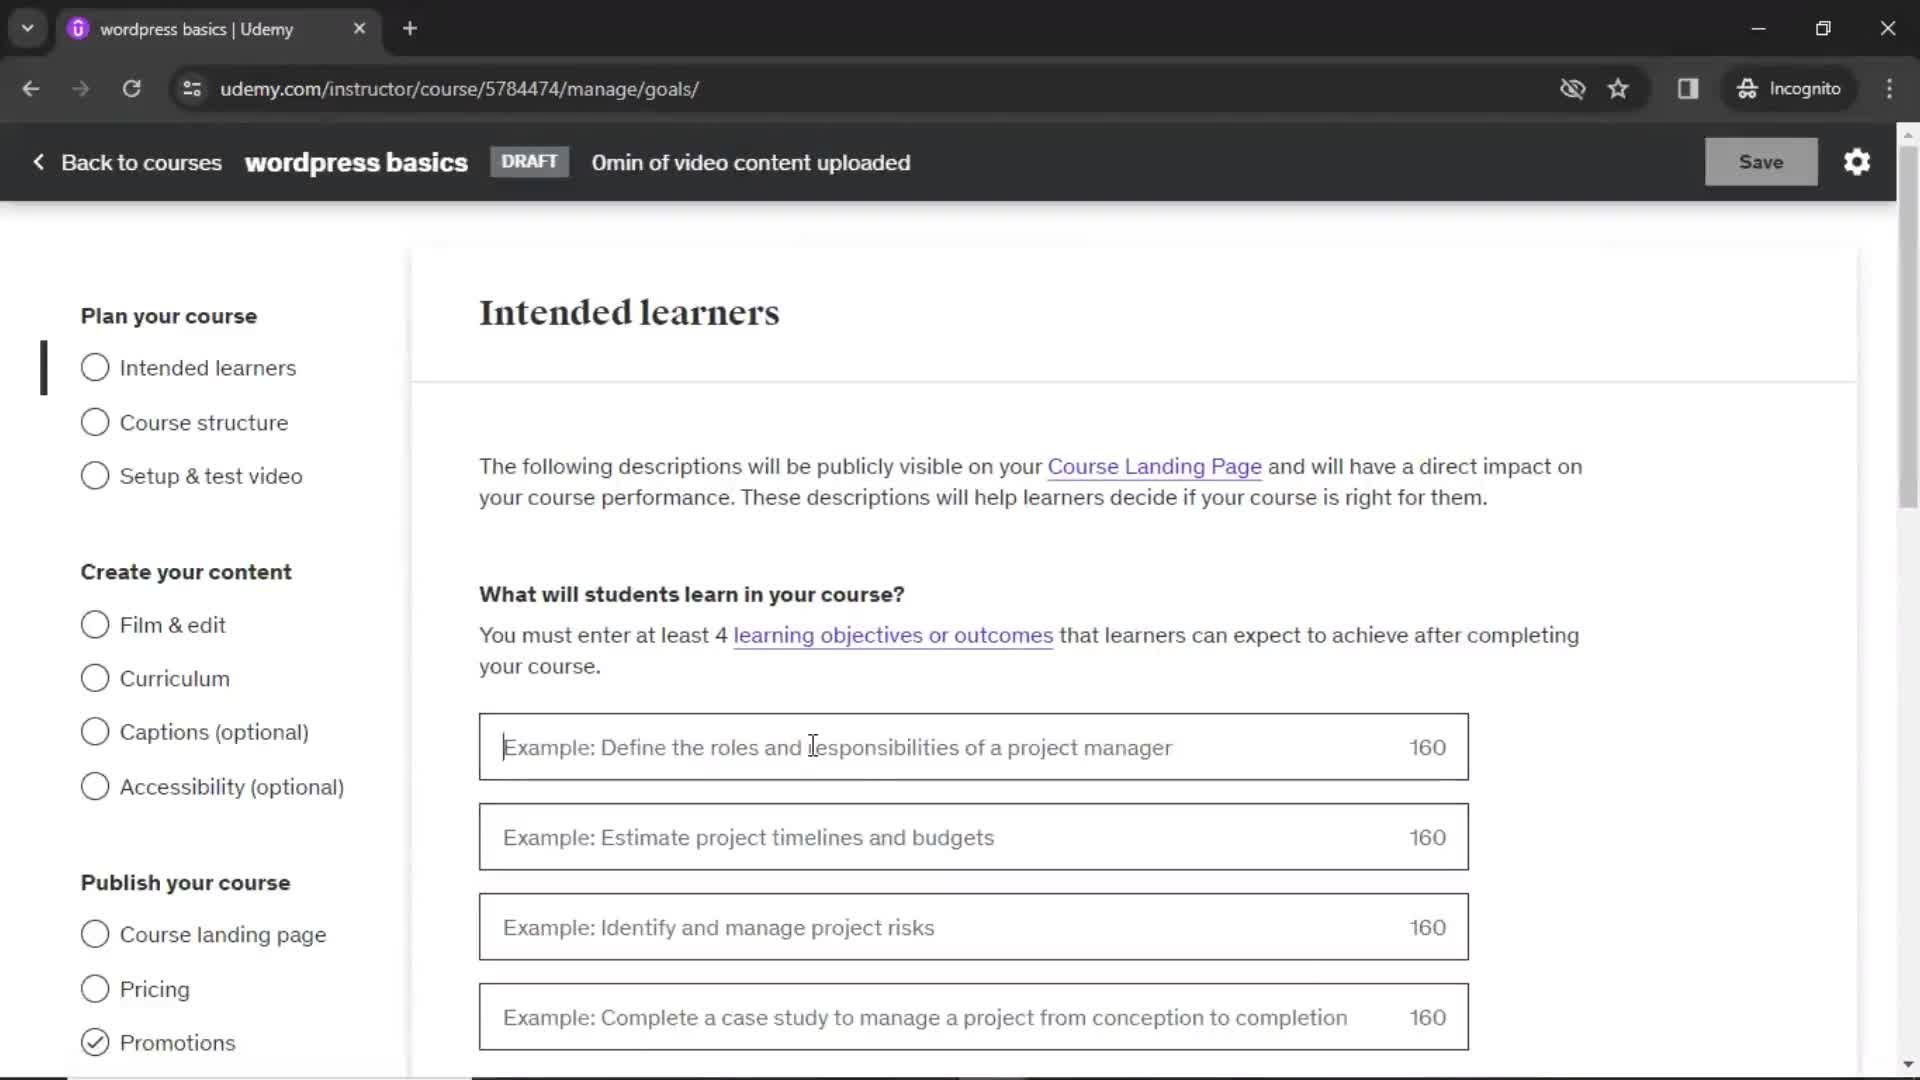This screenshot has height=1080, width=1920.
Task: Open learning objectives or outcomes link
Action: point(893,636)
